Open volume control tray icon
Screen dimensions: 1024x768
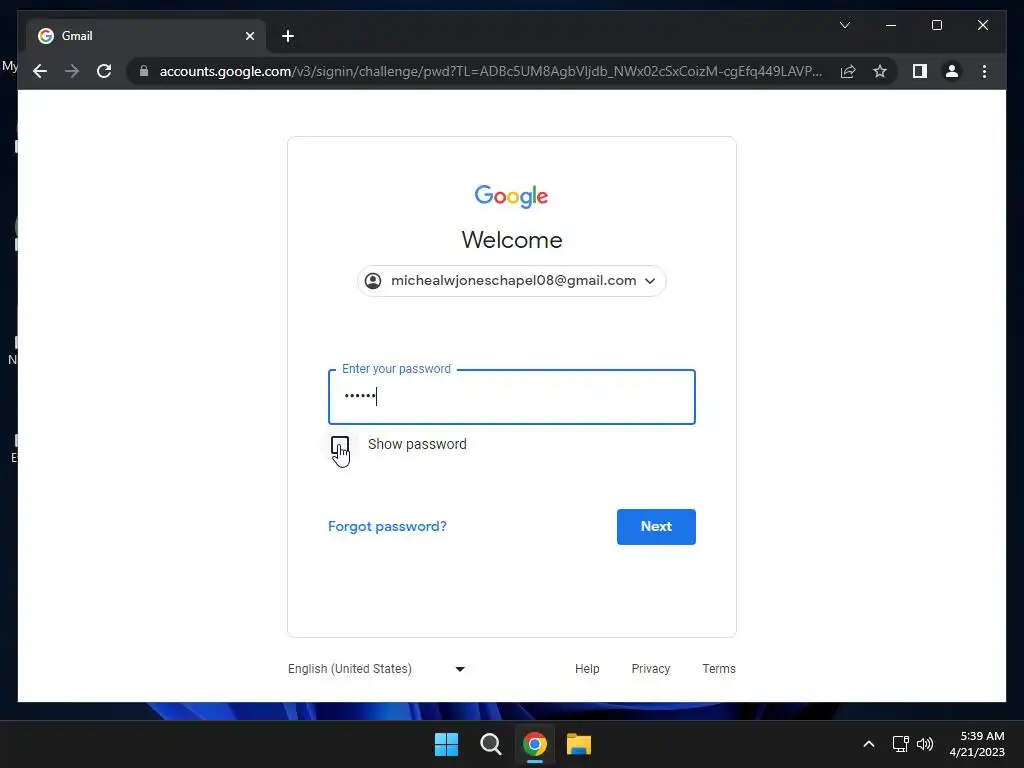(x=925, y=744)
